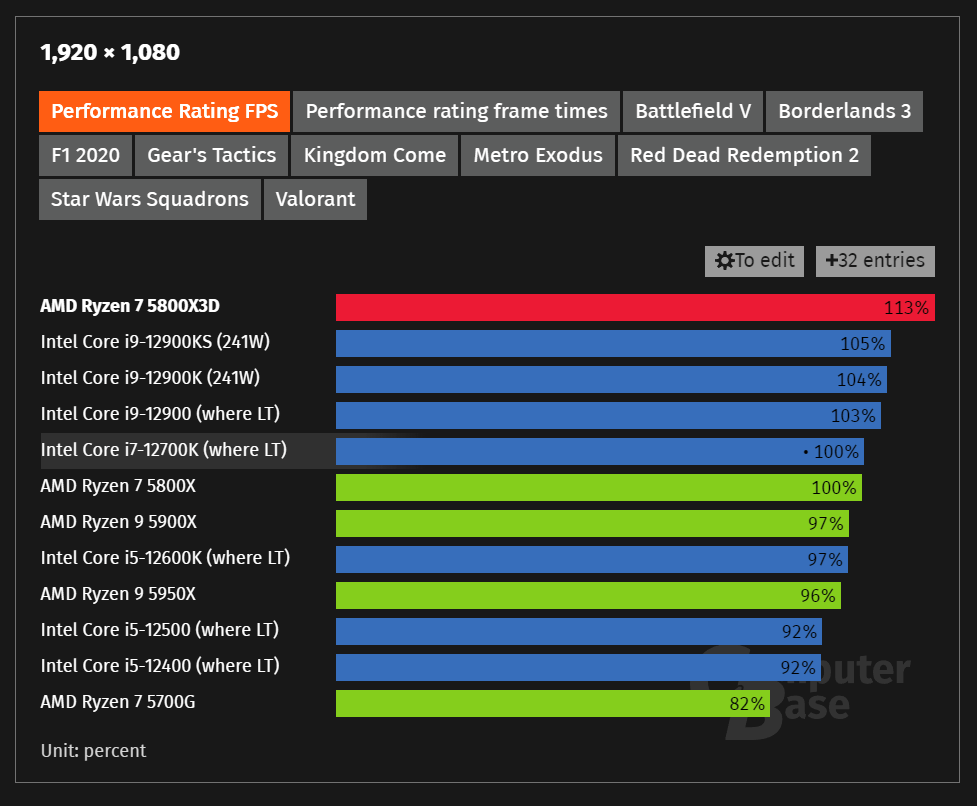Screen dimensions: 977x806
Task: Switch to the Valorant tab
Action: (x=315, y=199)
